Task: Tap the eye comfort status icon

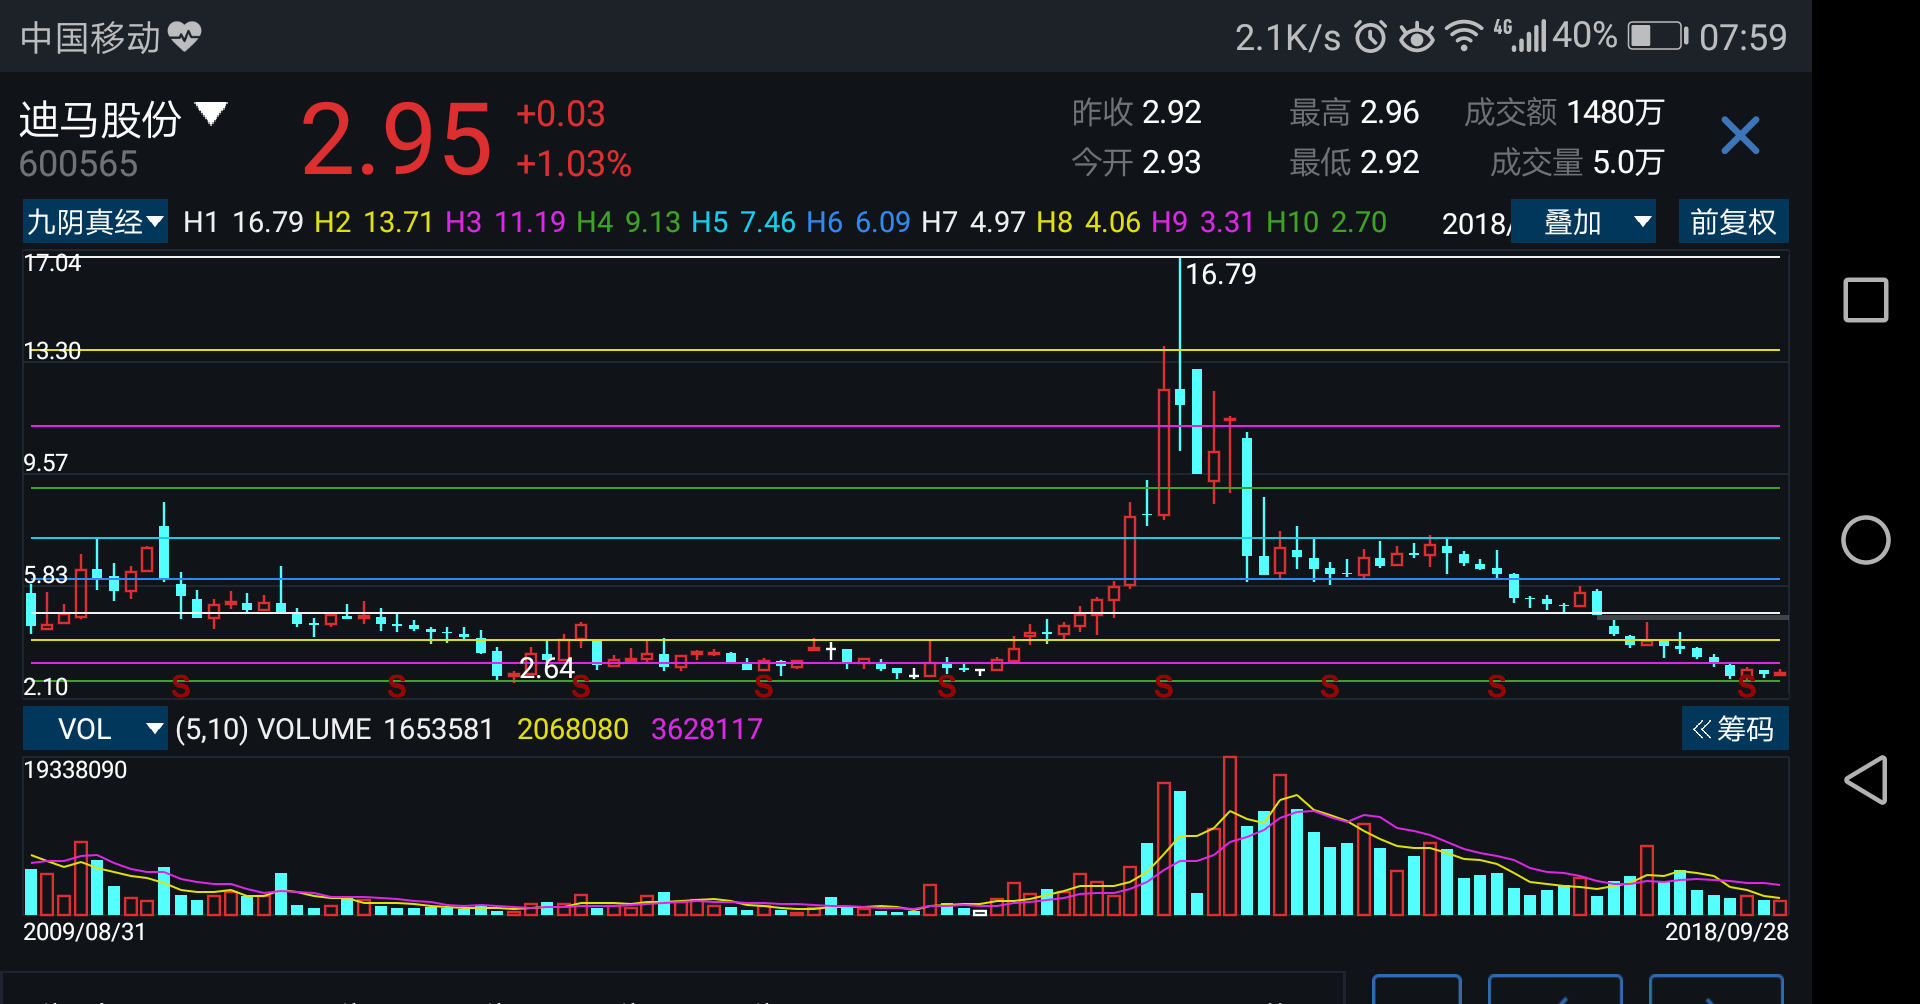Action: pos(1416,37)
